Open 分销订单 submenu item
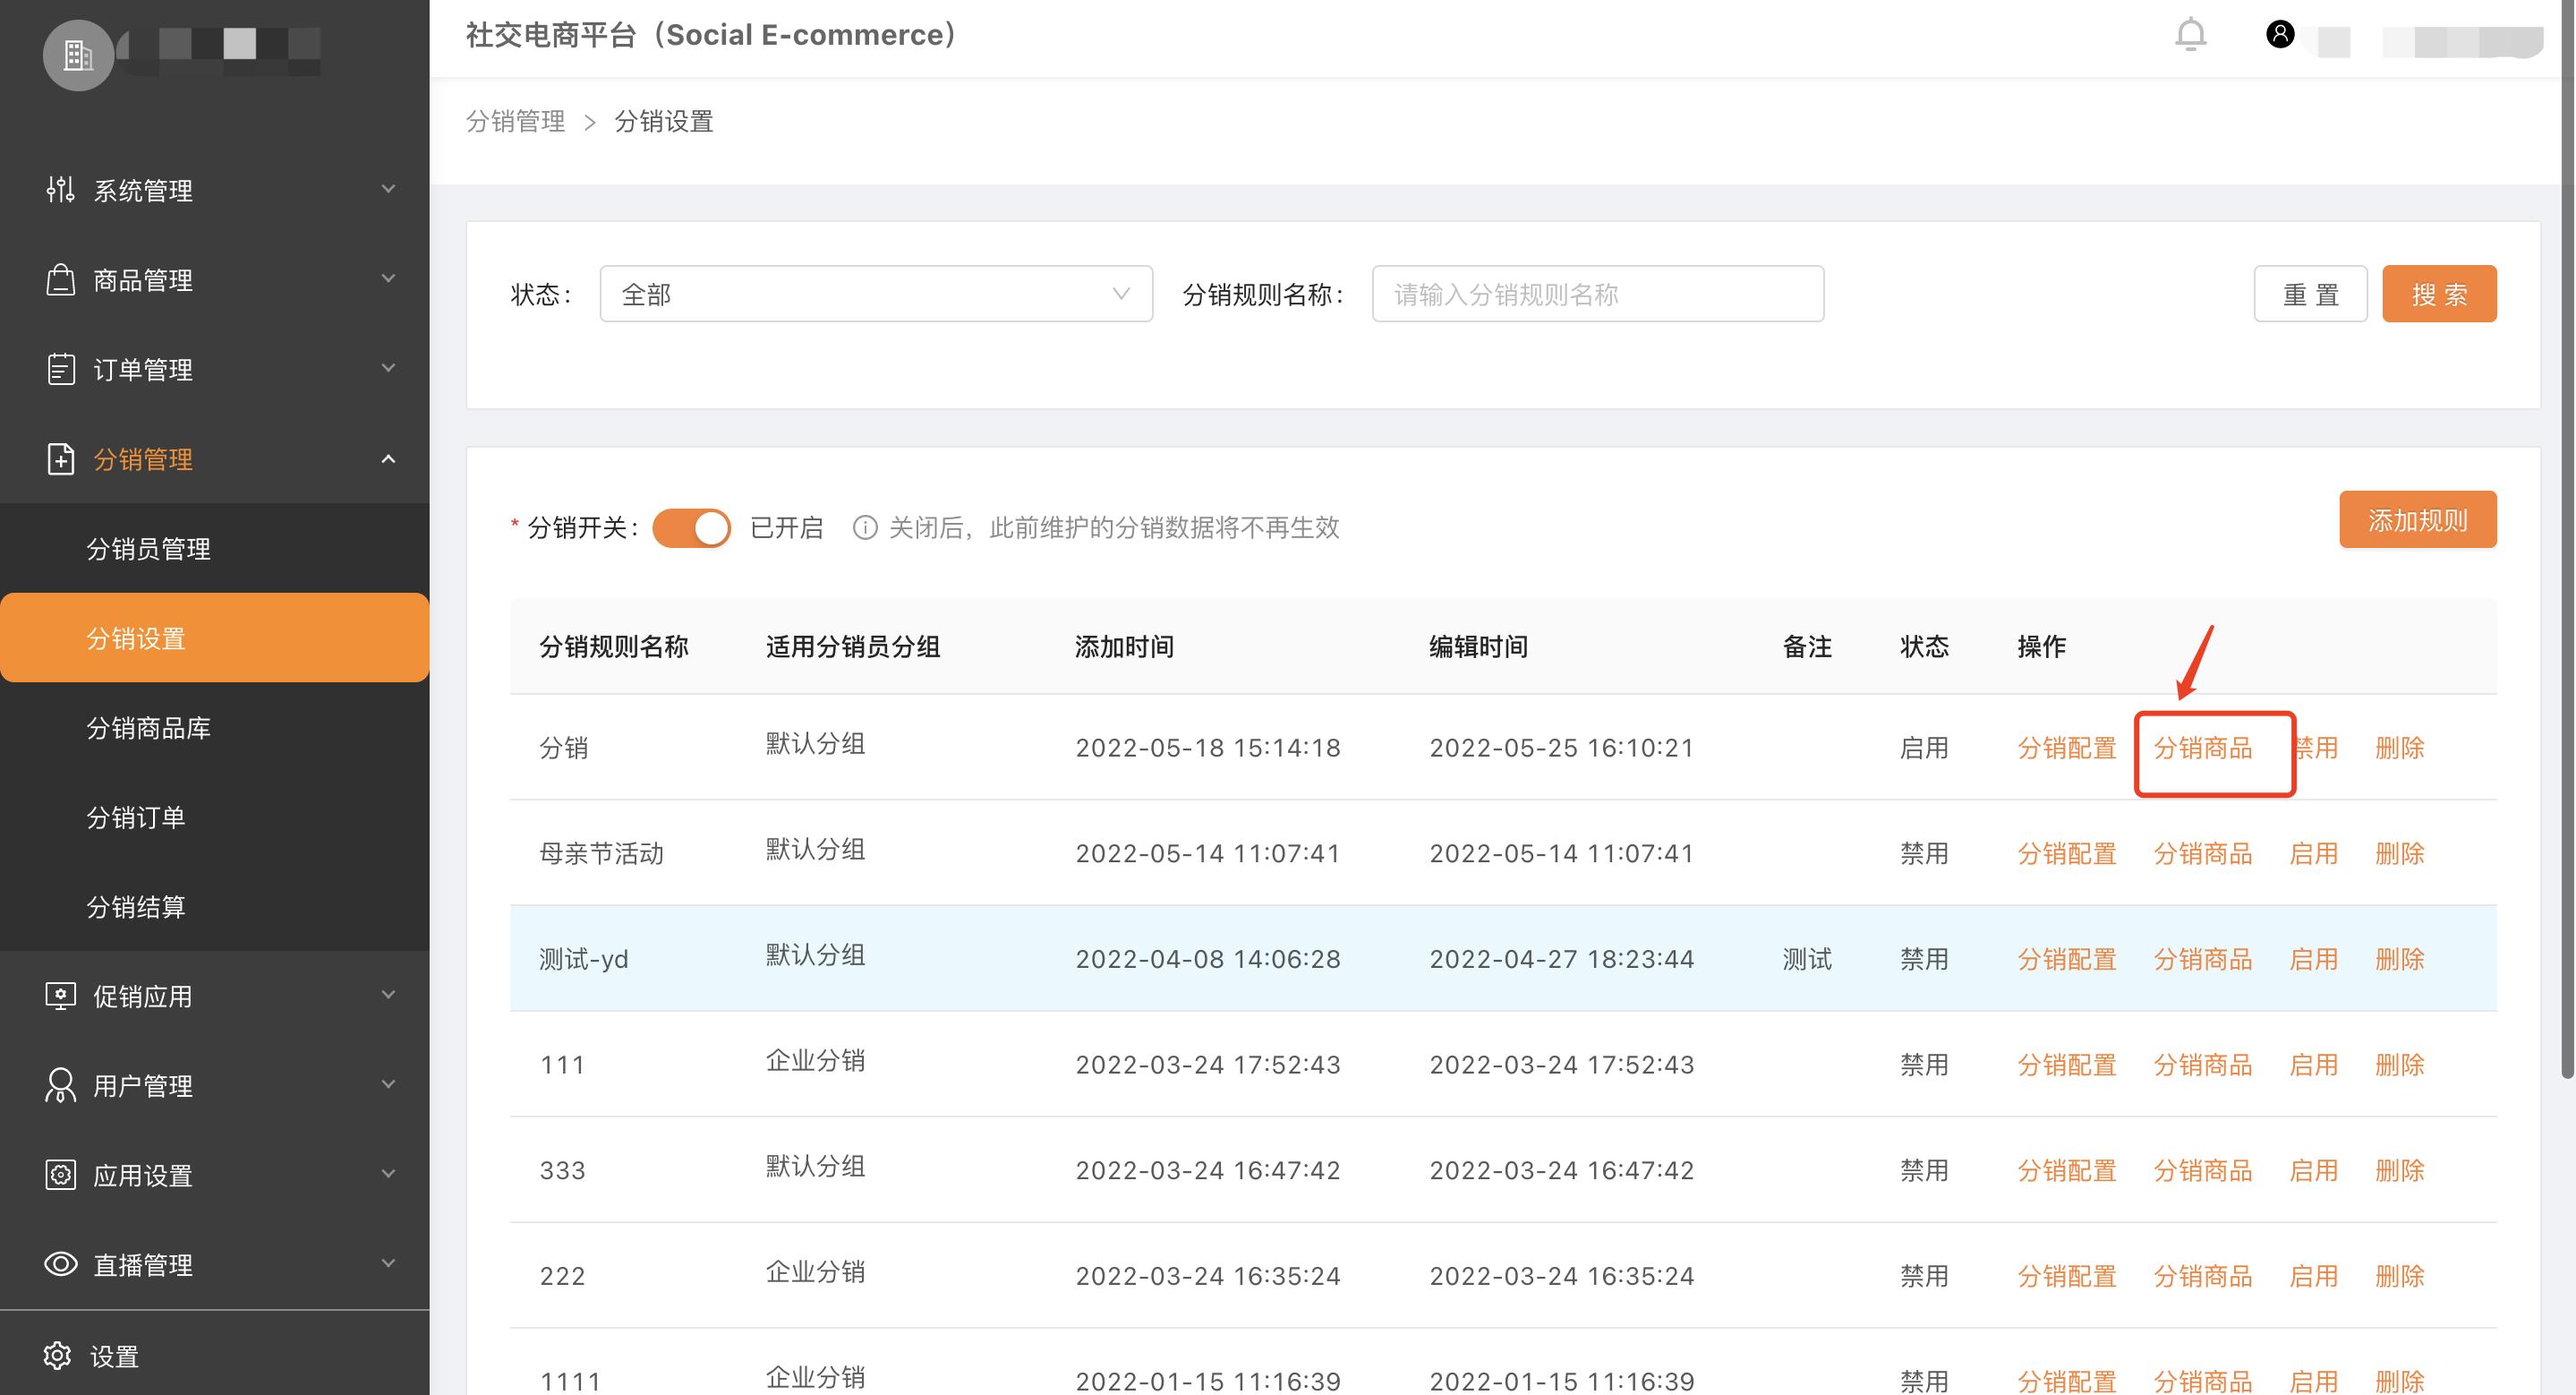The image size is (2576, 1395). coord(214,817)
